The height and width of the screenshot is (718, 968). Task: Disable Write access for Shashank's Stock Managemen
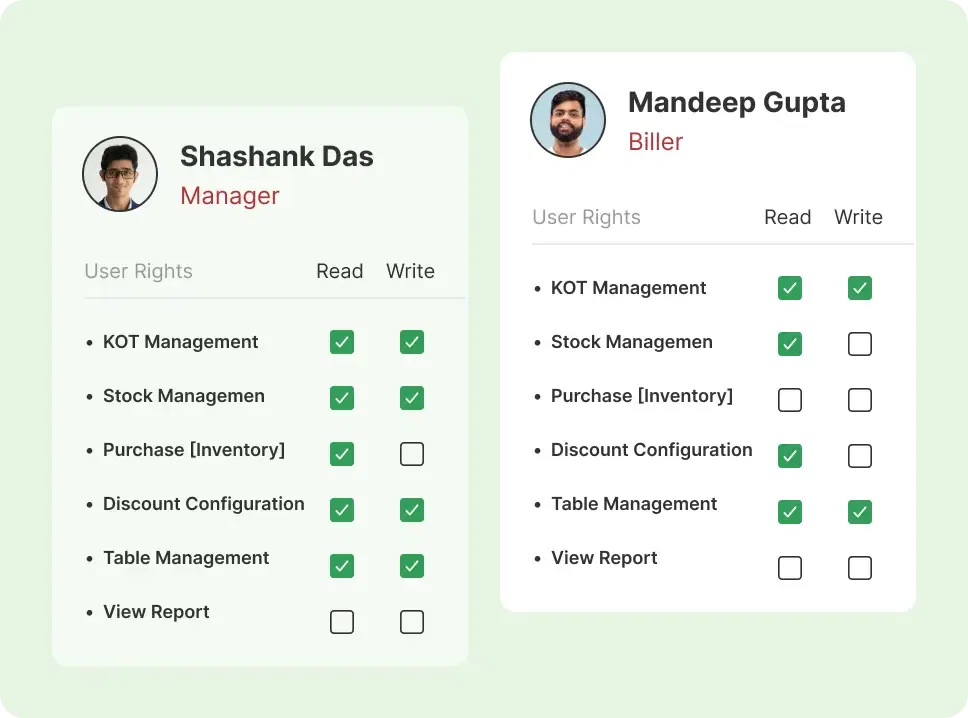[x=412, y=397]
